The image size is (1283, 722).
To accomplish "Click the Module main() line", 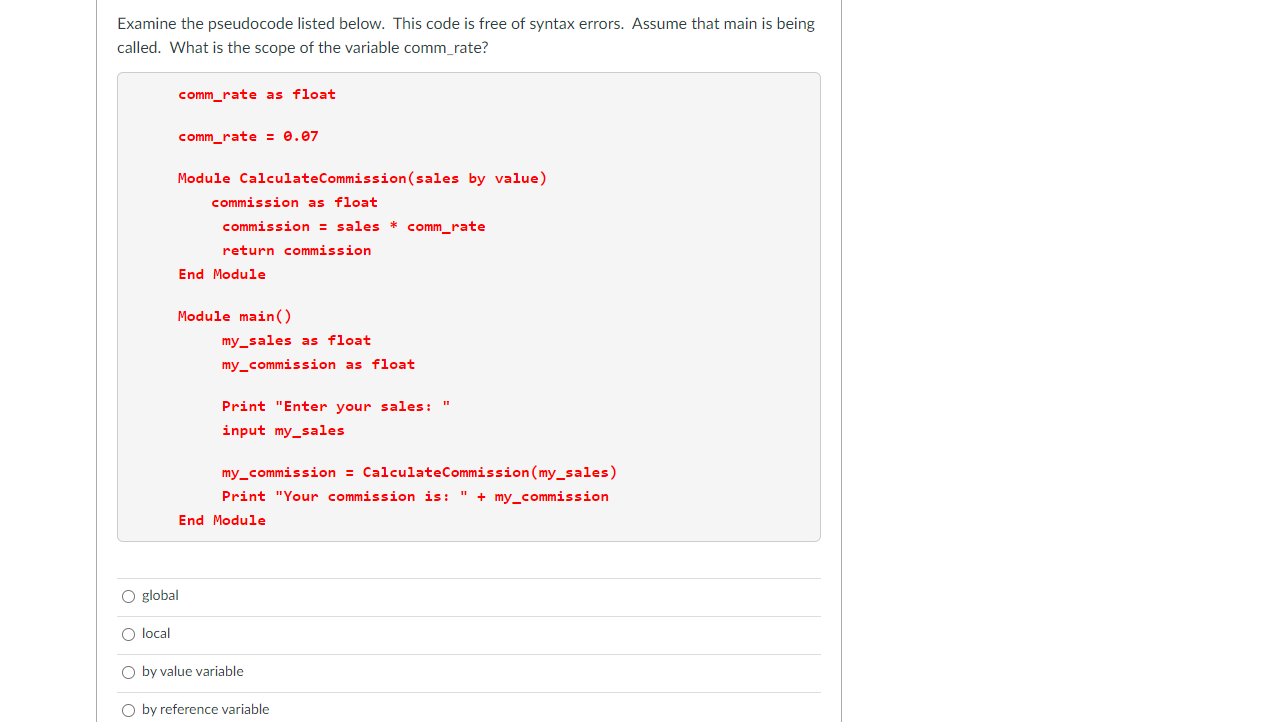I will pyautogui.click(x=235, y=316).
